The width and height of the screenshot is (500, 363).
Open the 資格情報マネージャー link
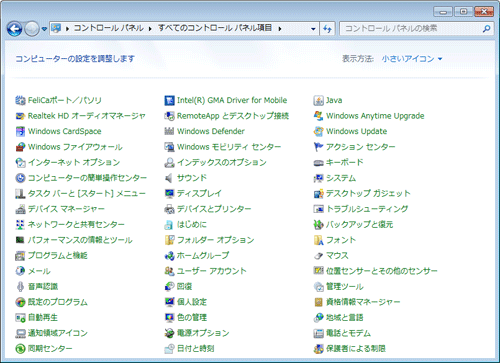[363, 302]
